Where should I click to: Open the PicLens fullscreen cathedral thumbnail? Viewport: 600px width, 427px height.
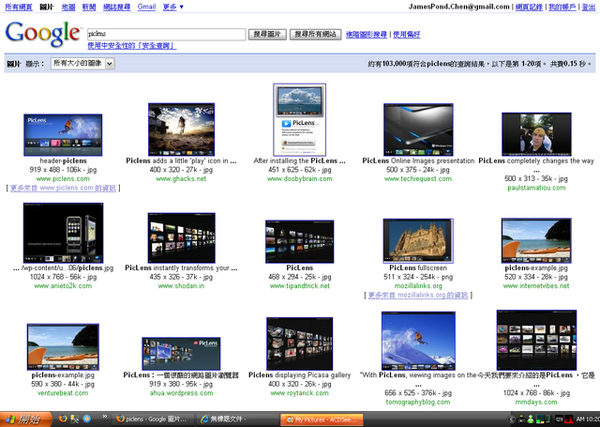coord(418,241)
